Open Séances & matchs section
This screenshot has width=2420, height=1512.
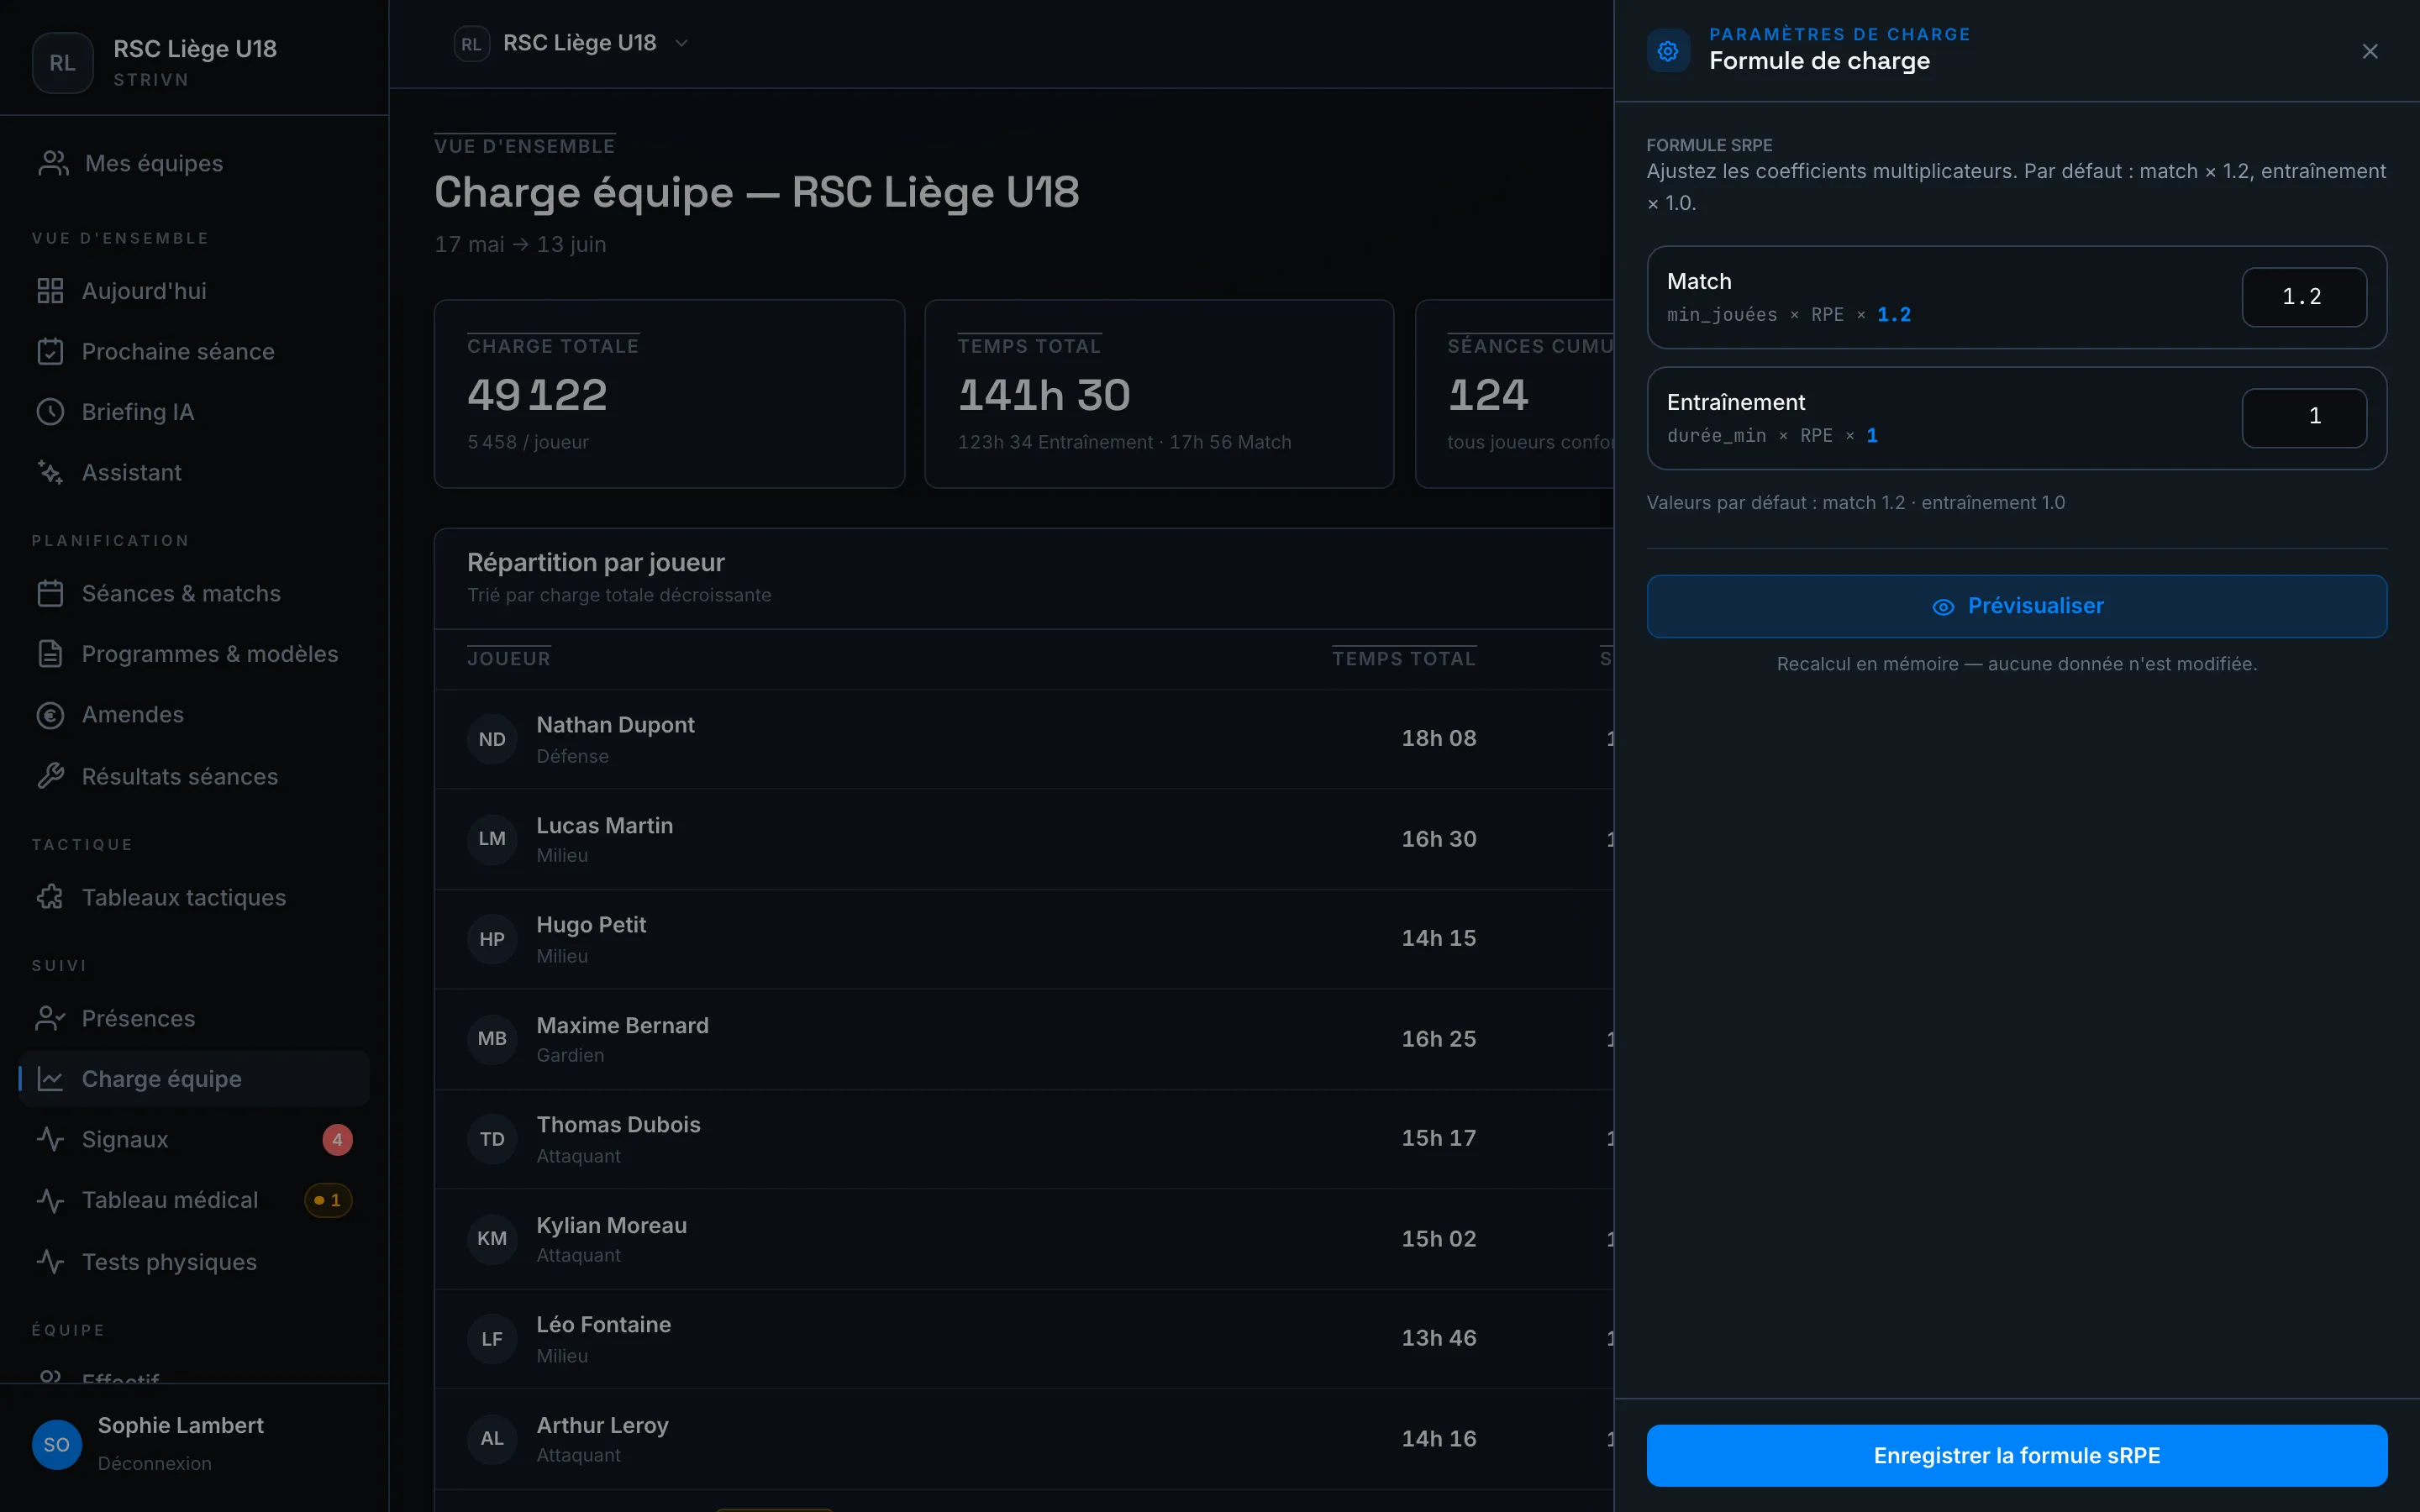coord(194,593)
